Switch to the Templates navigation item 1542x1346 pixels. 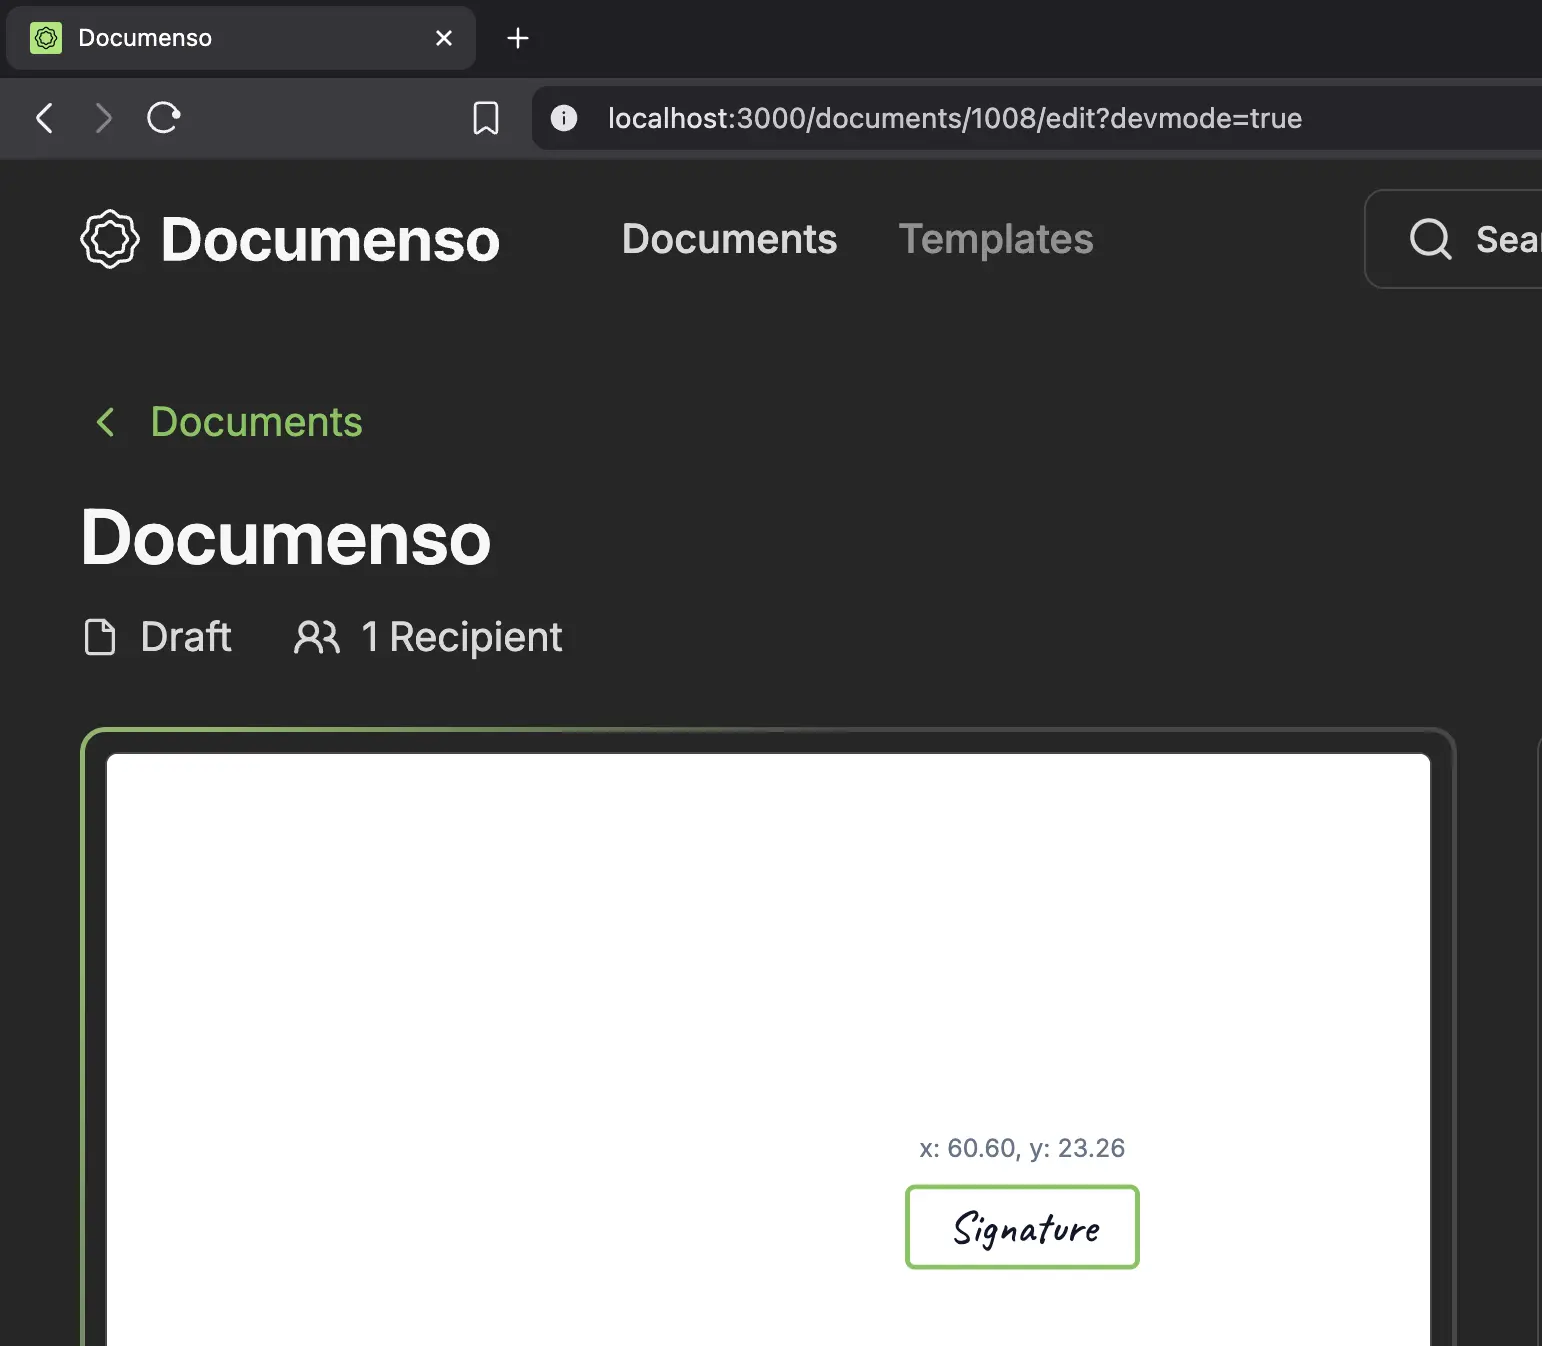995,239
